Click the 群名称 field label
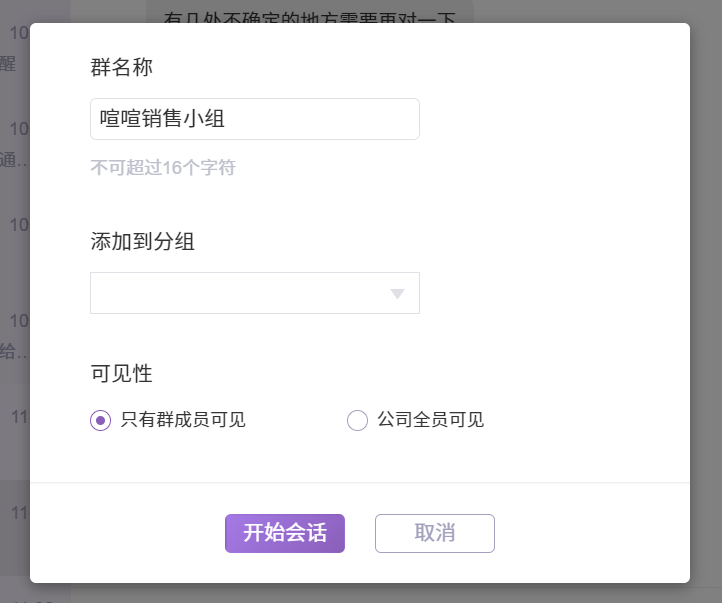722x603 pixels. pos(121,68)
